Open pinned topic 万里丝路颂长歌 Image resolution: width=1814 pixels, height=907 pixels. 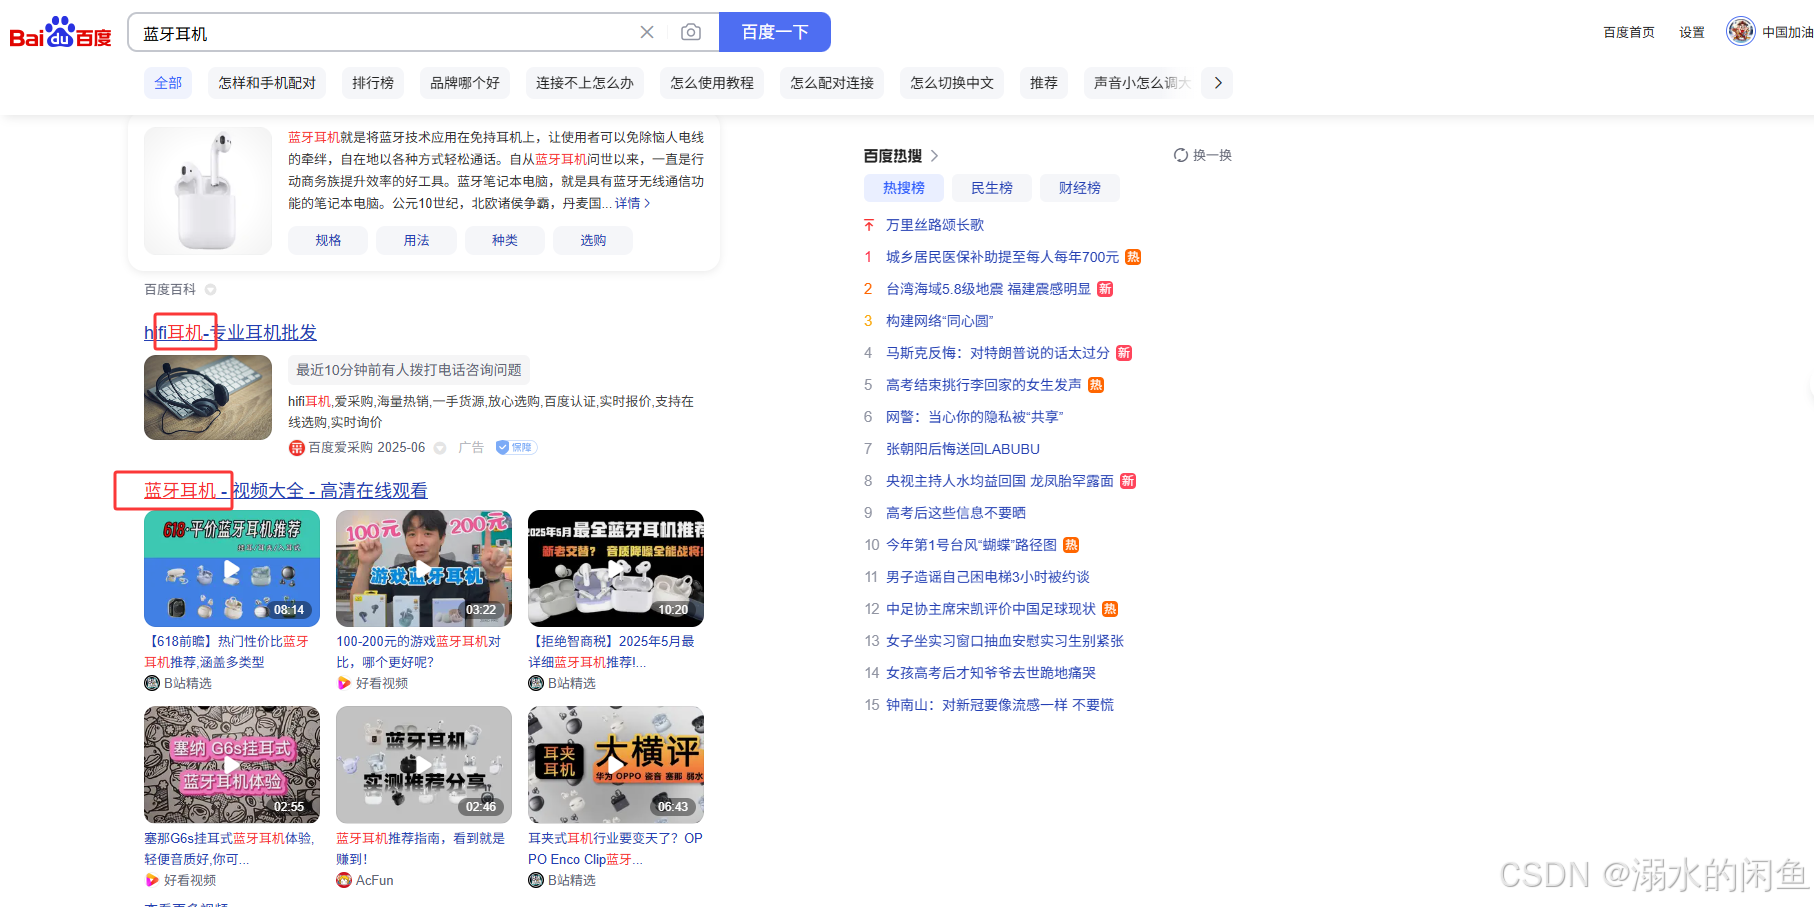click(935, 225)
